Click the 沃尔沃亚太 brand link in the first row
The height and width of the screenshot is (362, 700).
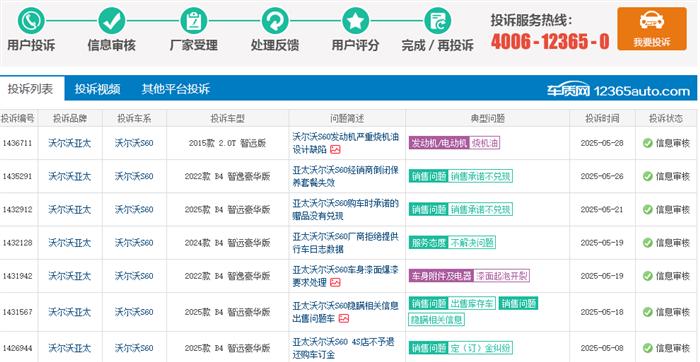coord(70,143)
